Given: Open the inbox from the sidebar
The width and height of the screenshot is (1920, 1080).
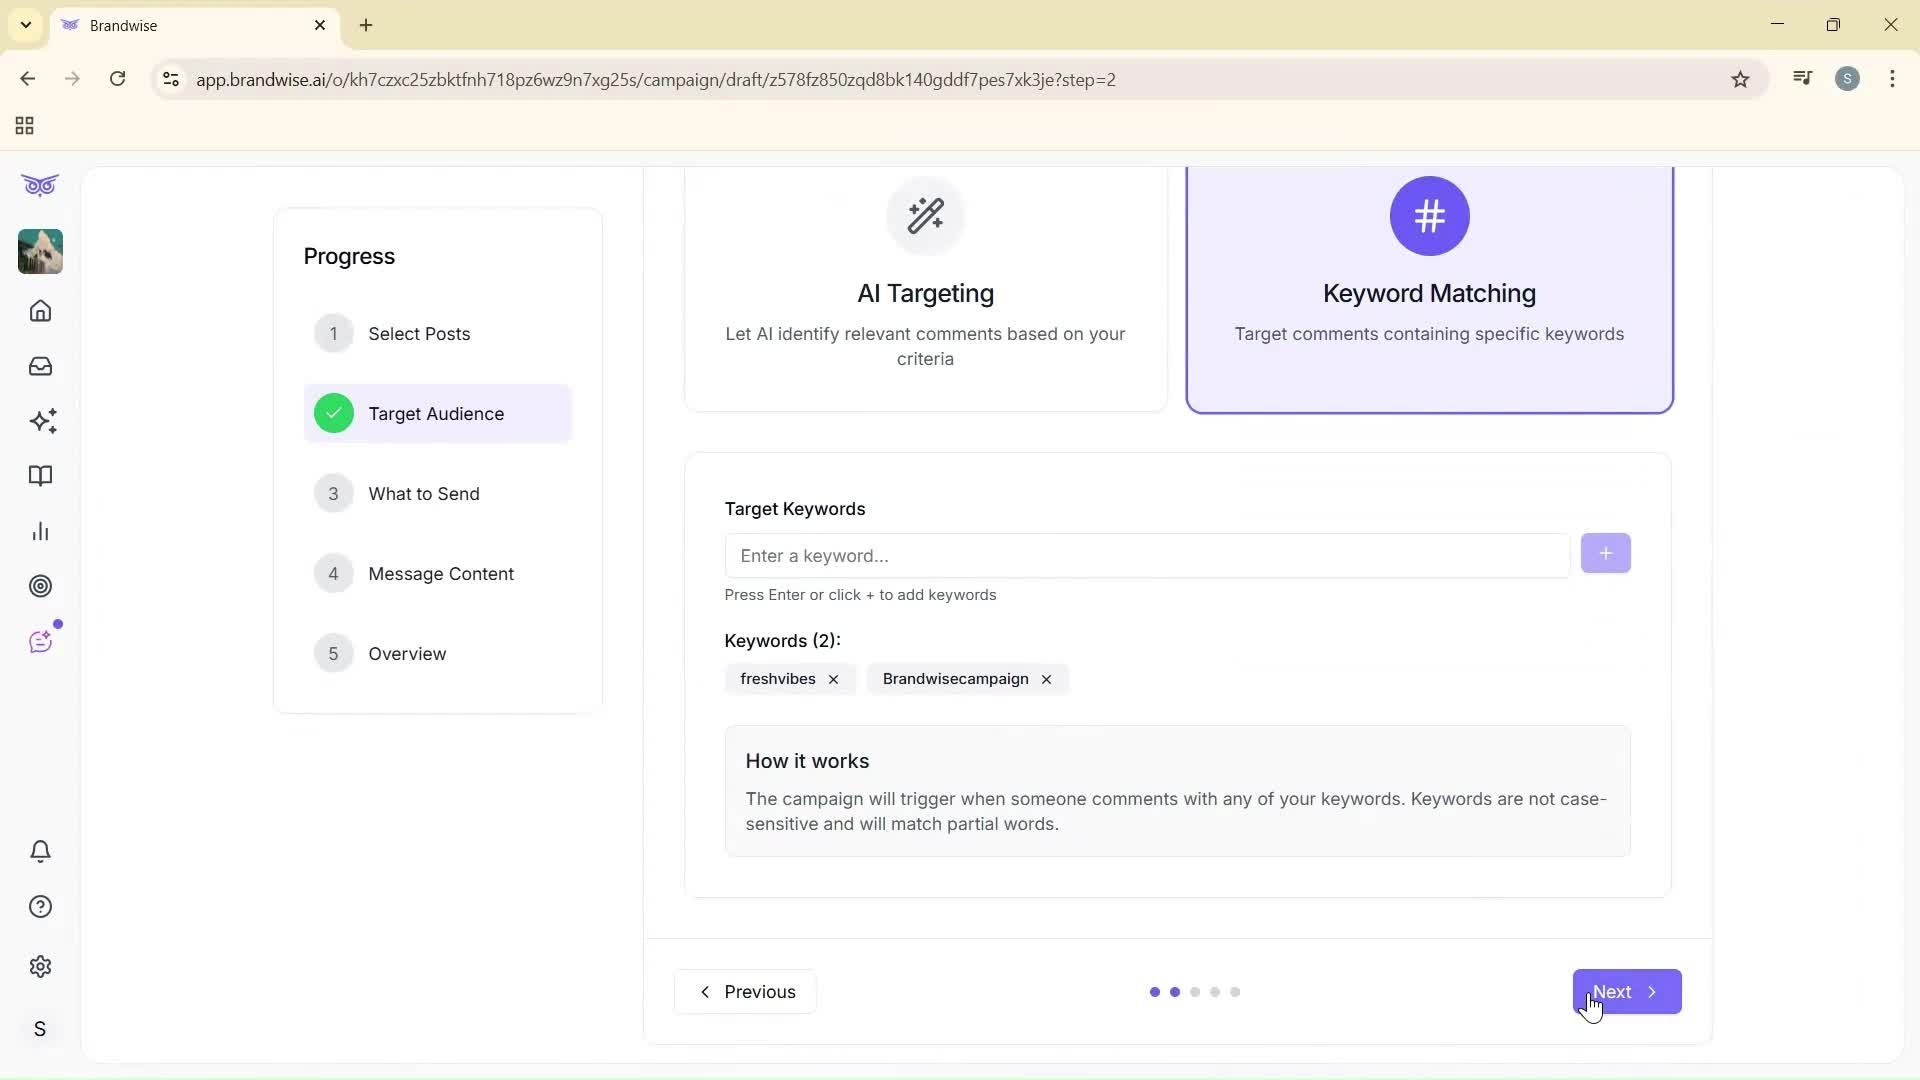Looking at the screenshot, I should click(40, 366).
